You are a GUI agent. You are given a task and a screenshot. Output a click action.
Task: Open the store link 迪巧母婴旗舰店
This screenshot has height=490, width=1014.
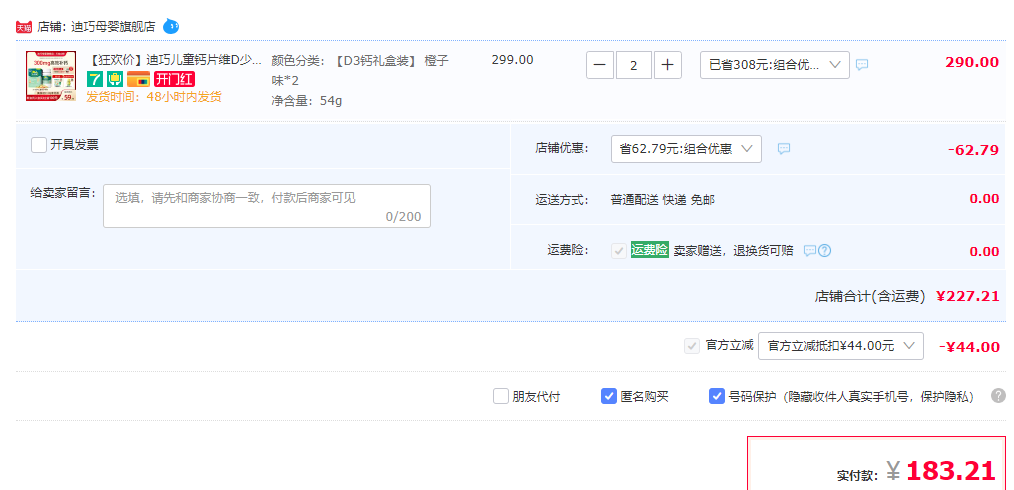(113, 27)
